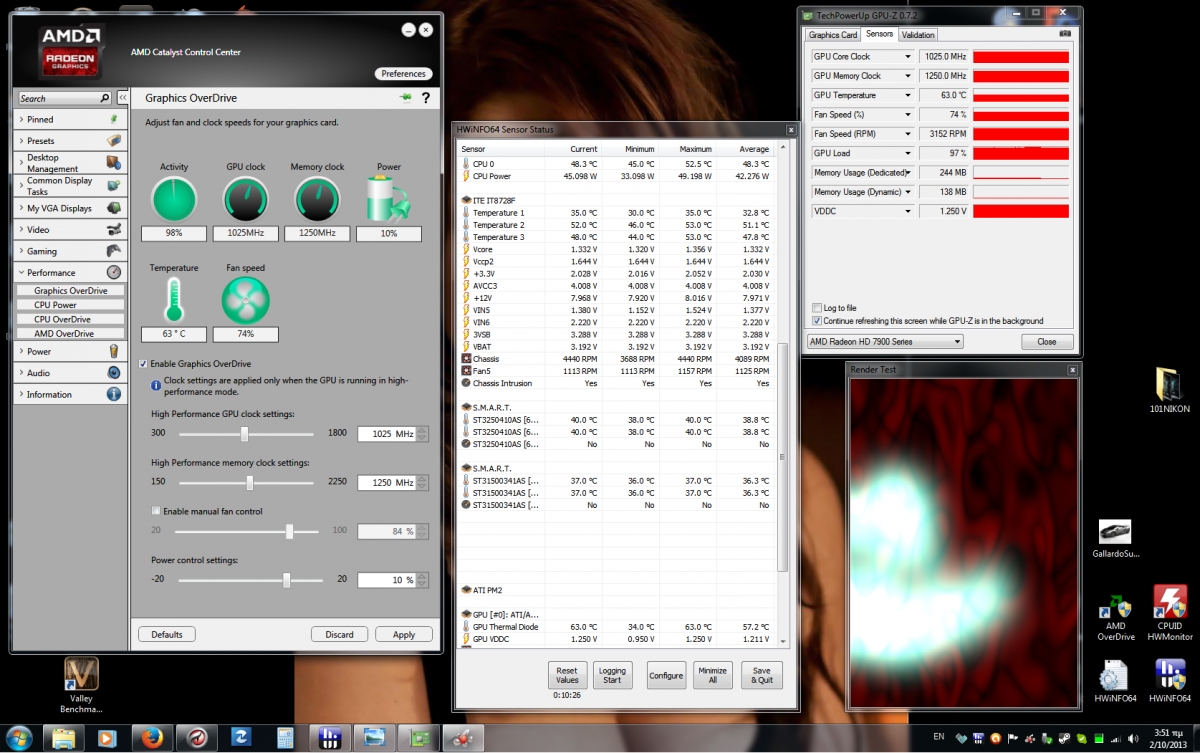
Task: Open AMD Radeon HD 7900 Series device dropdown
Action: click(884, 341)
